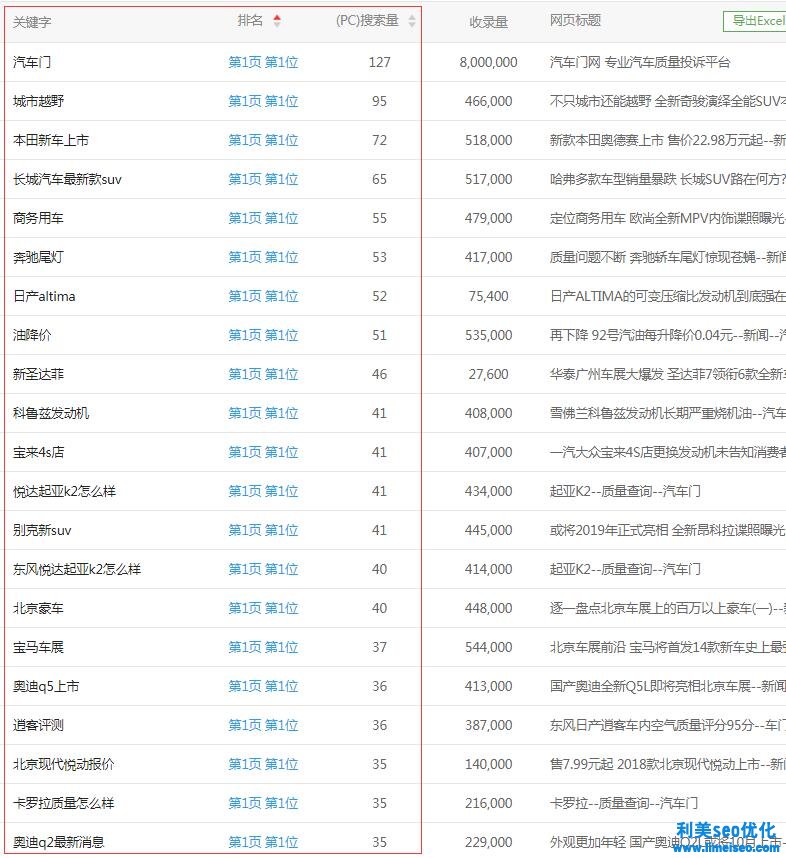Select keyword 别克新suv
786x858 pixels.
tap(42, 530)
